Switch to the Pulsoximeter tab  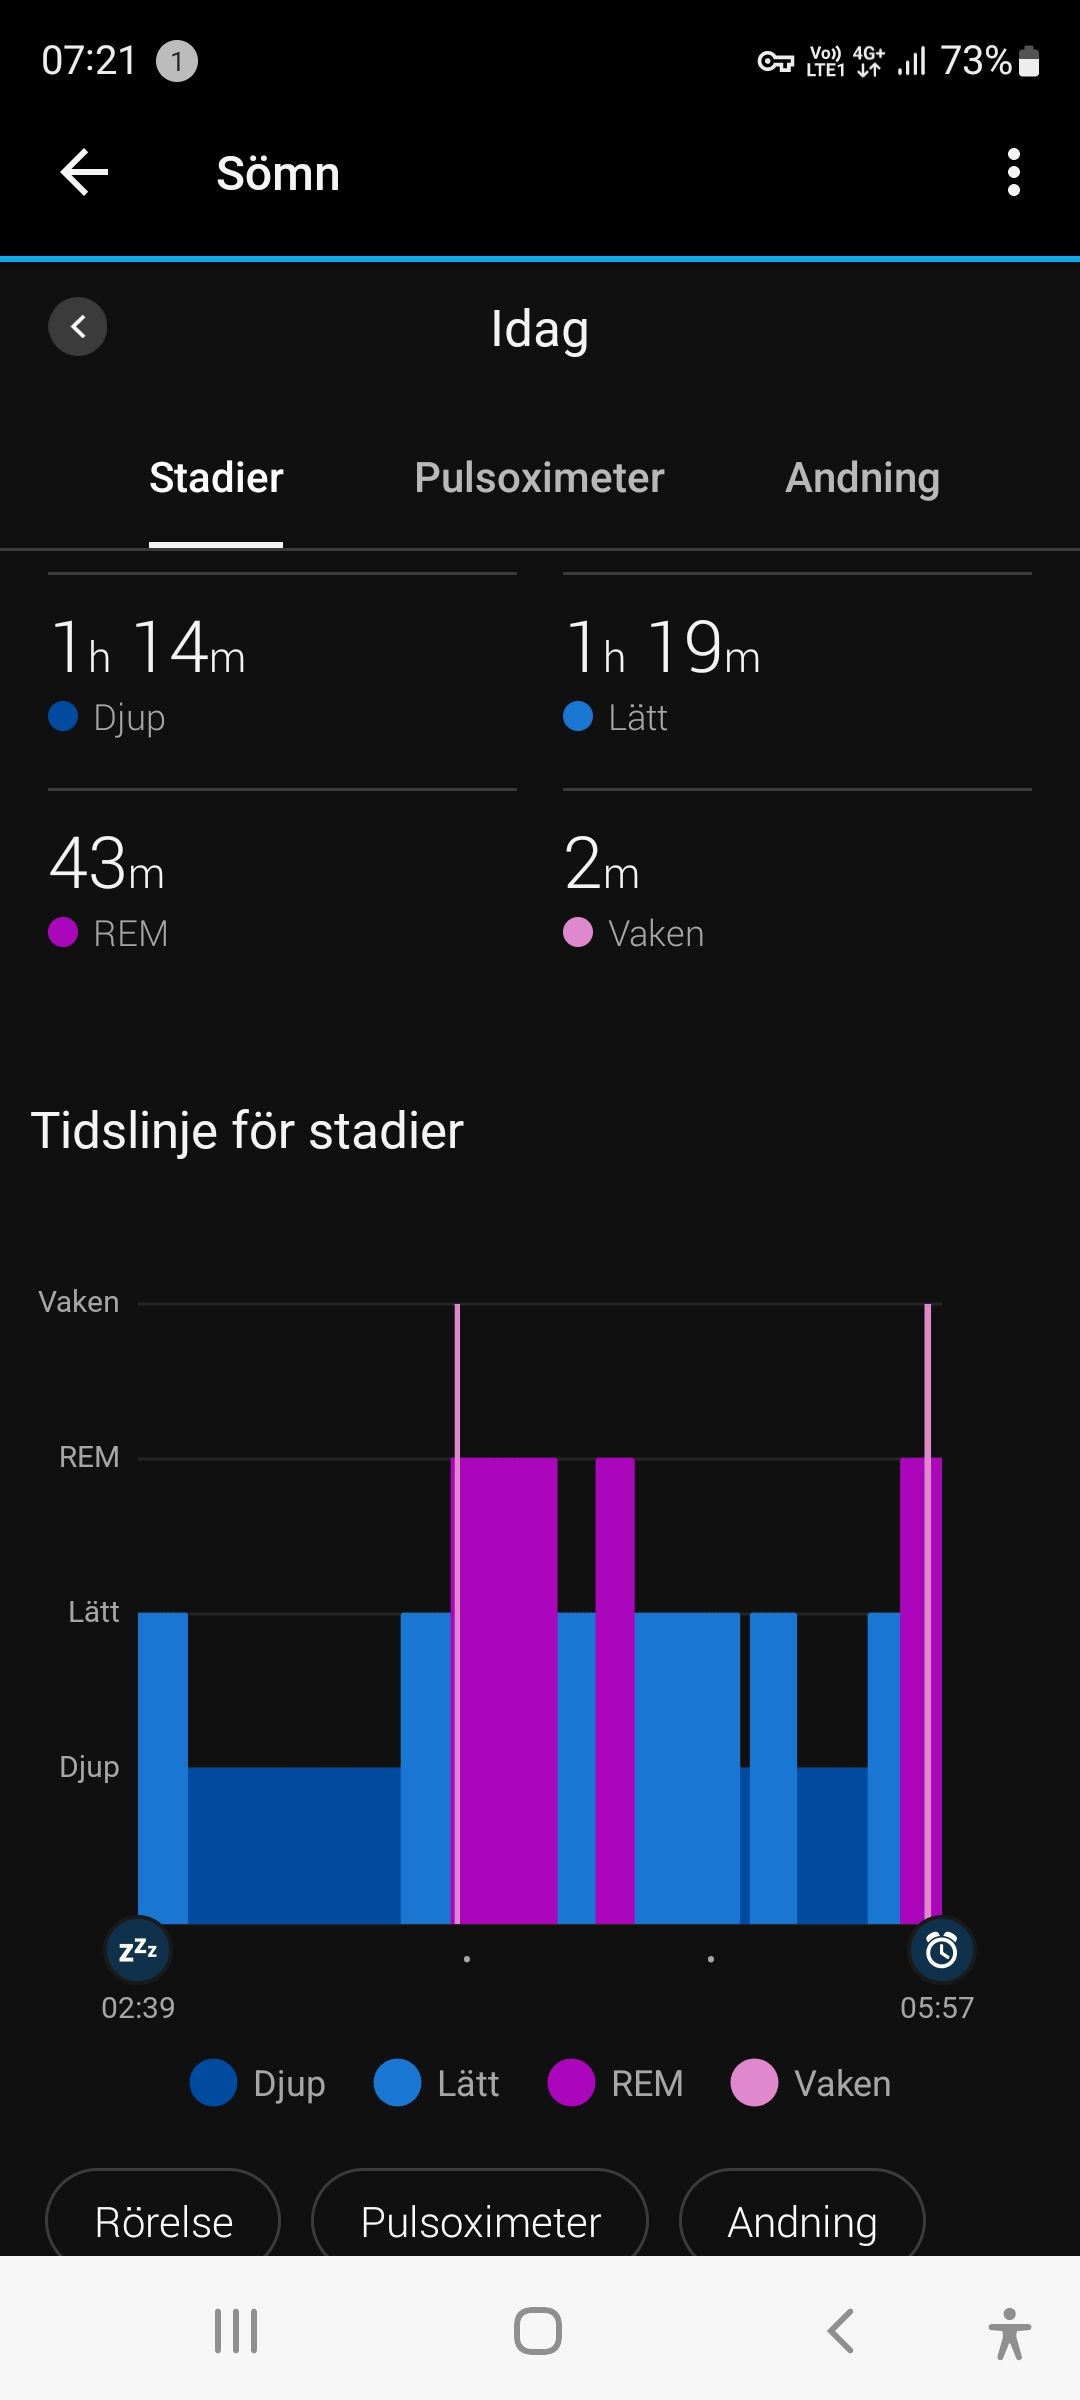tap(539, 478)
